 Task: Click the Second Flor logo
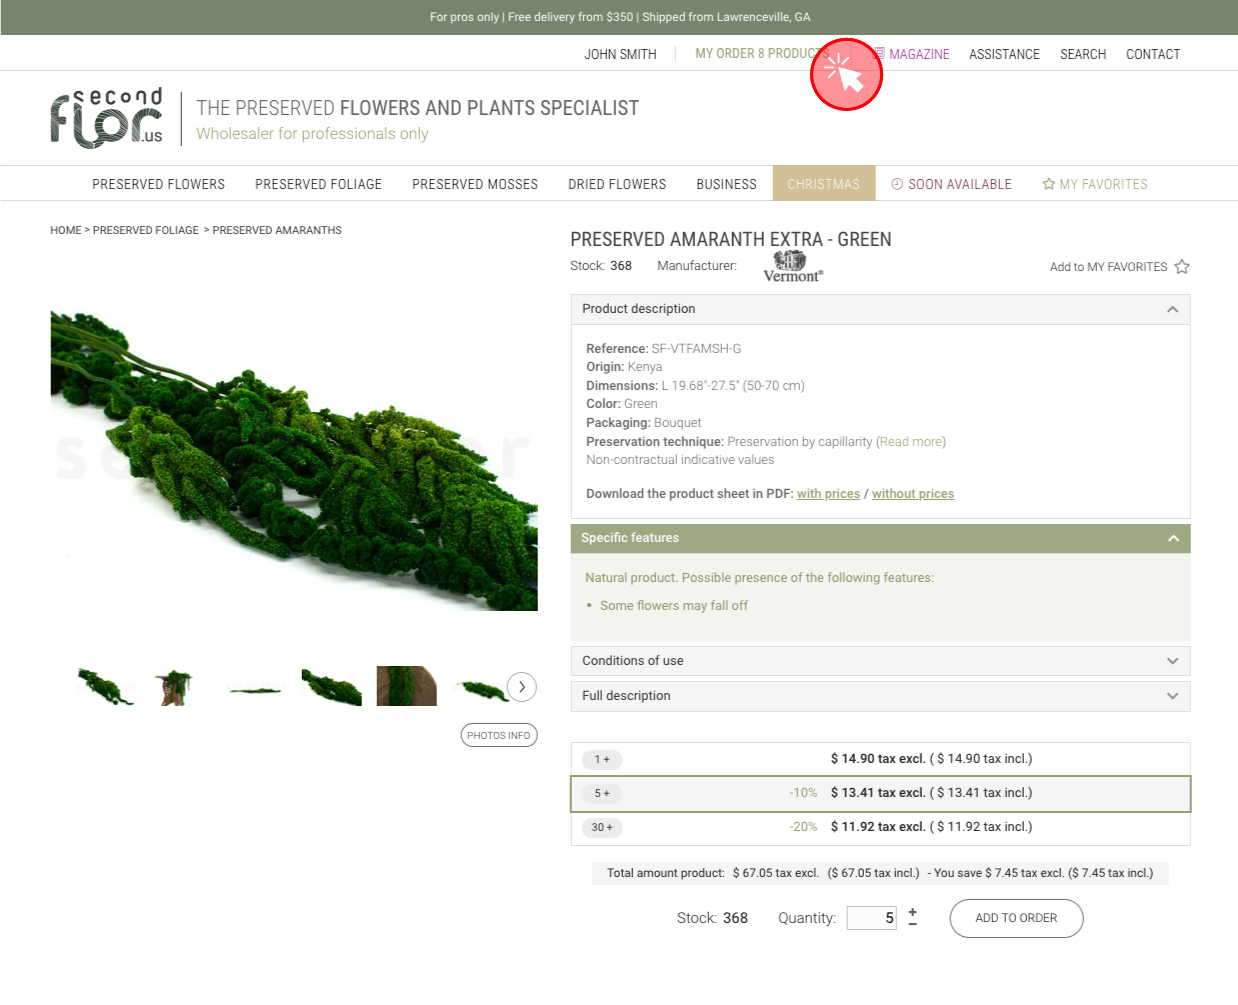(107, 118)
